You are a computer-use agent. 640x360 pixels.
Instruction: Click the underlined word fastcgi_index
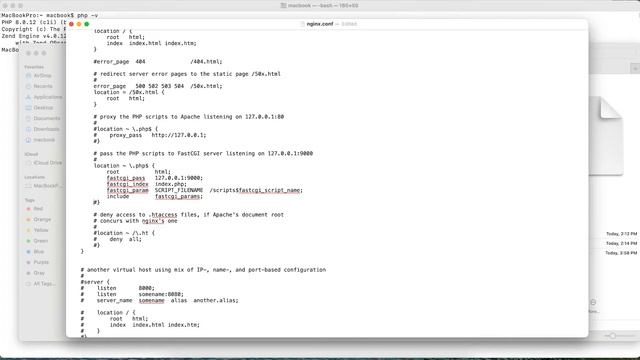(127, 184)
